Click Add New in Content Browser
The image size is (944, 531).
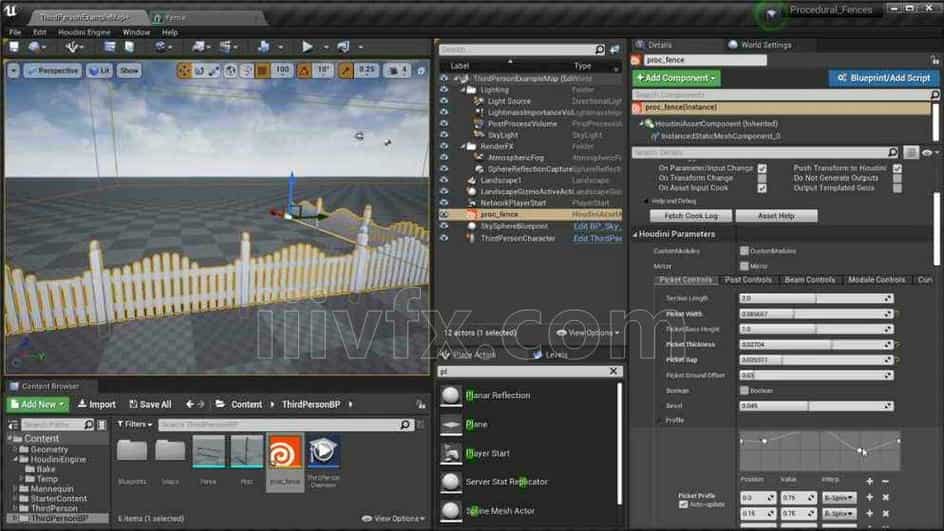[38, 405]
